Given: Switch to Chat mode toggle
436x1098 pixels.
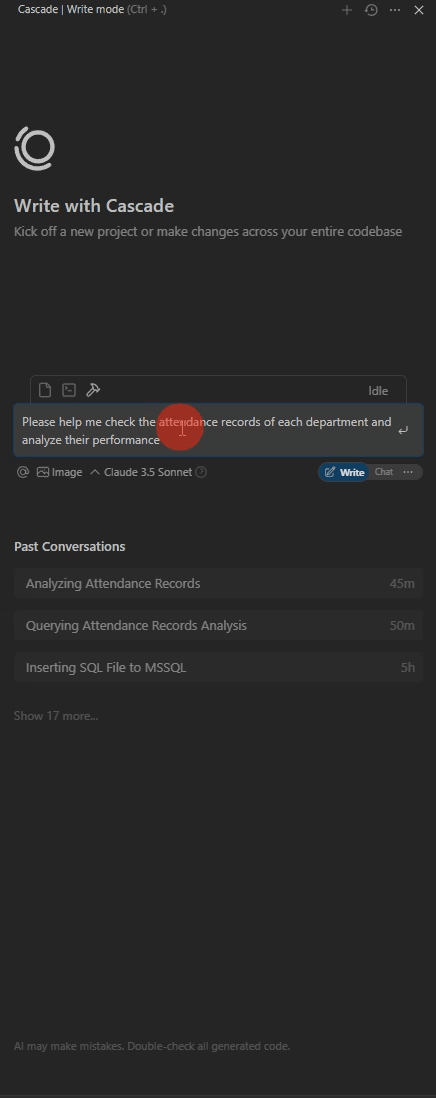Looking at the screenshot, I should 384,472.
